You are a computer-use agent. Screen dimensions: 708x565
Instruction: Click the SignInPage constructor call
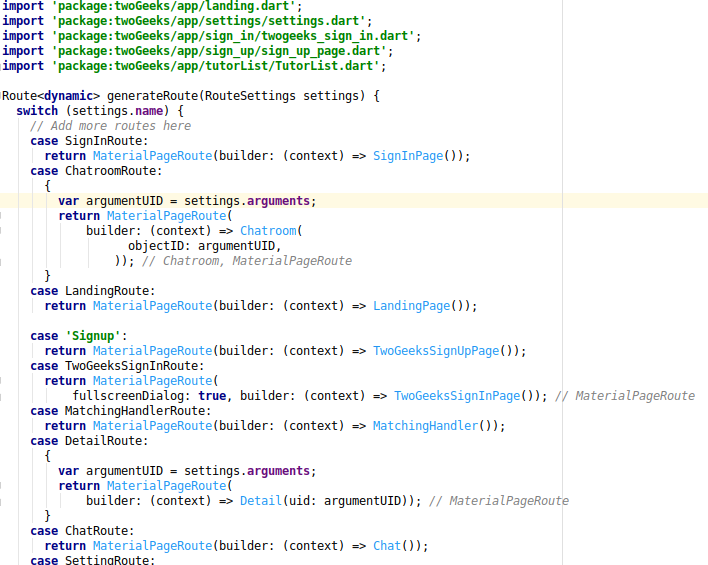(408, 156)
